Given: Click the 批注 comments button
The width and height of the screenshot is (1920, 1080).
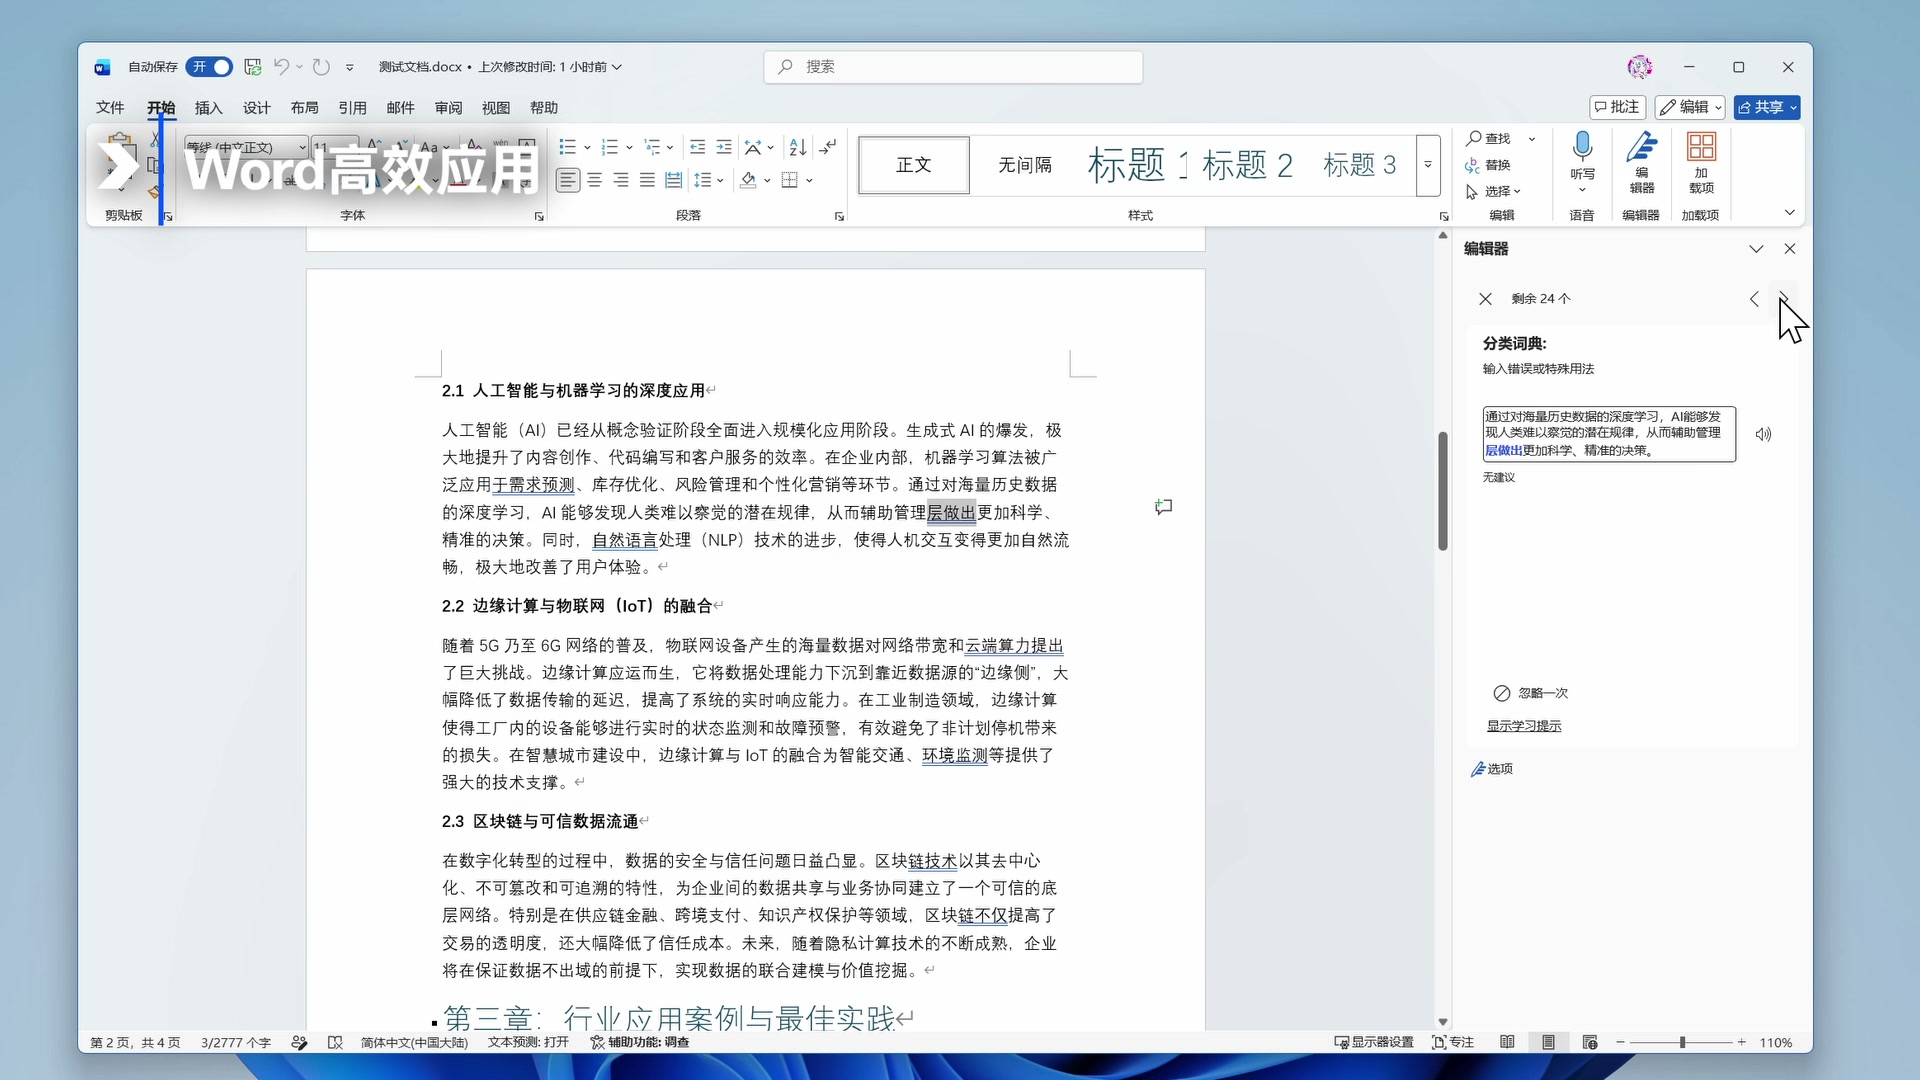Looking at the screenshot, I should [x=1618, y=107].
